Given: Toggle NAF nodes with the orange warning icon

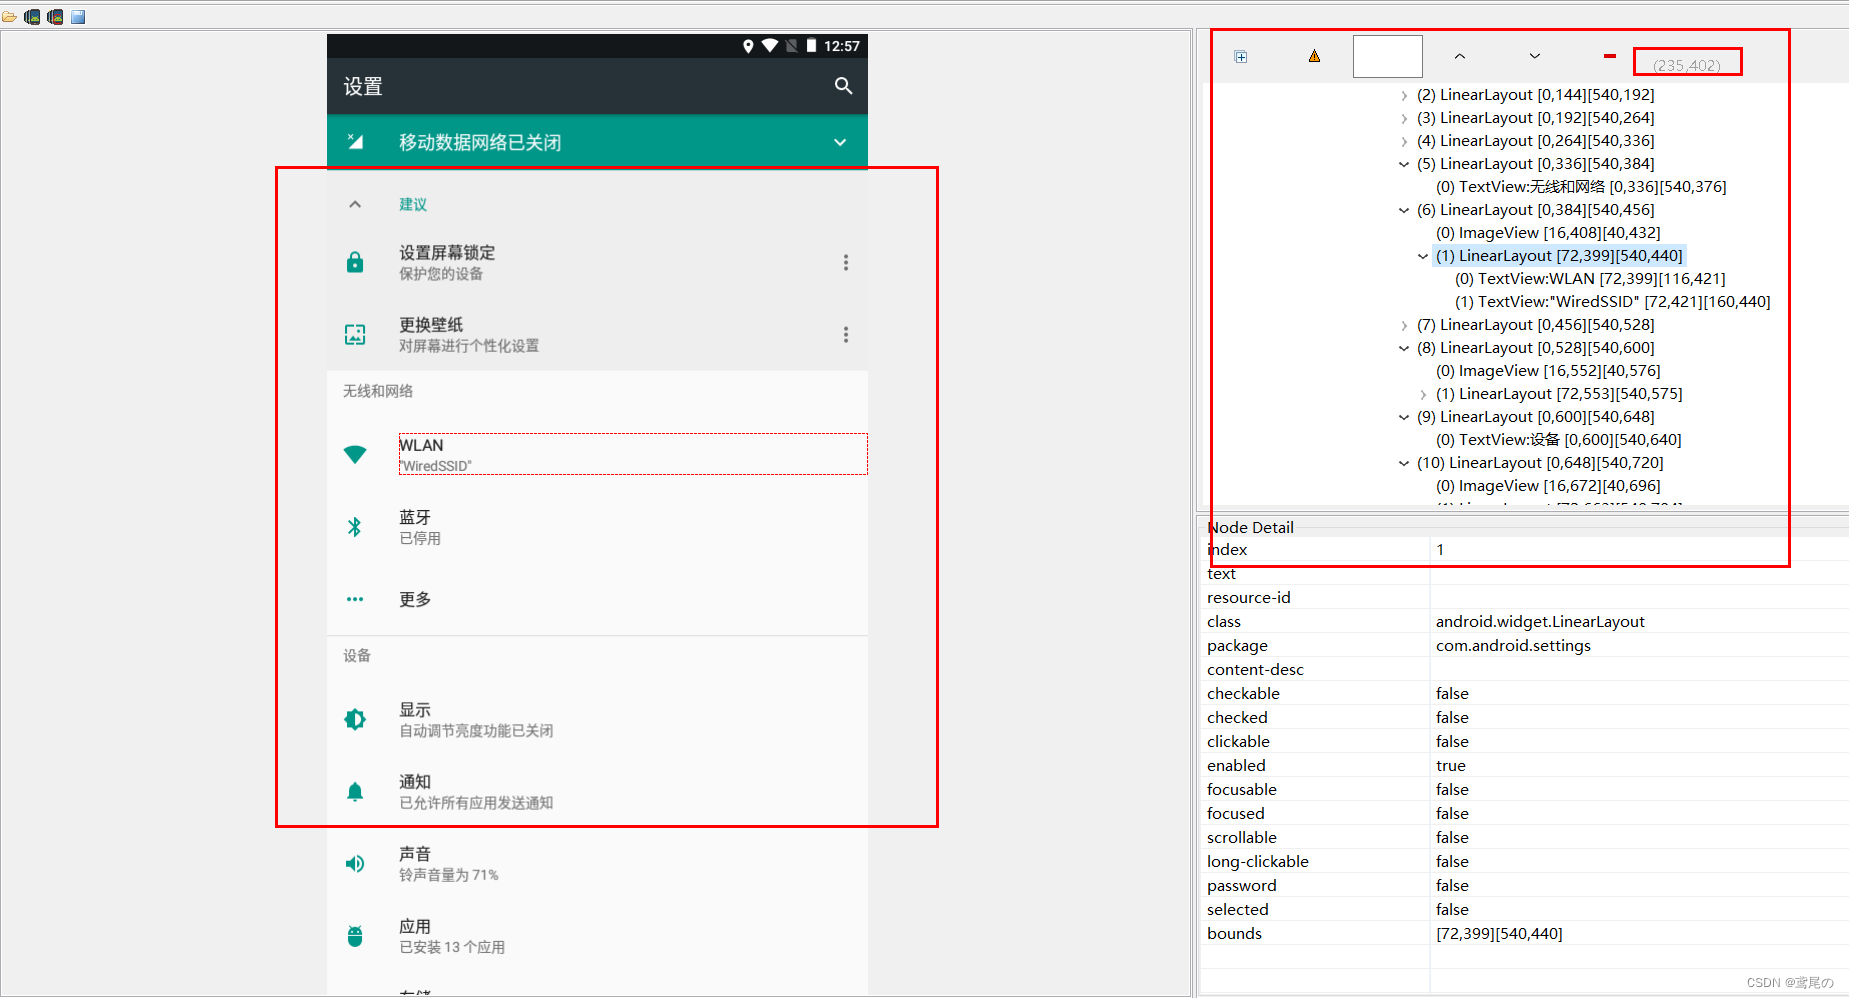Looking at the screenshot, I should tap(1314, 56).
